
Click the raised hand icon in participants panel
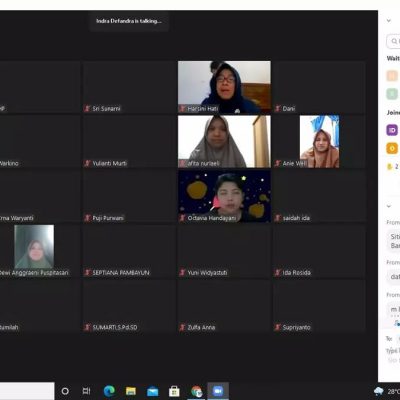pyautogui.click(x=389, y=166)
